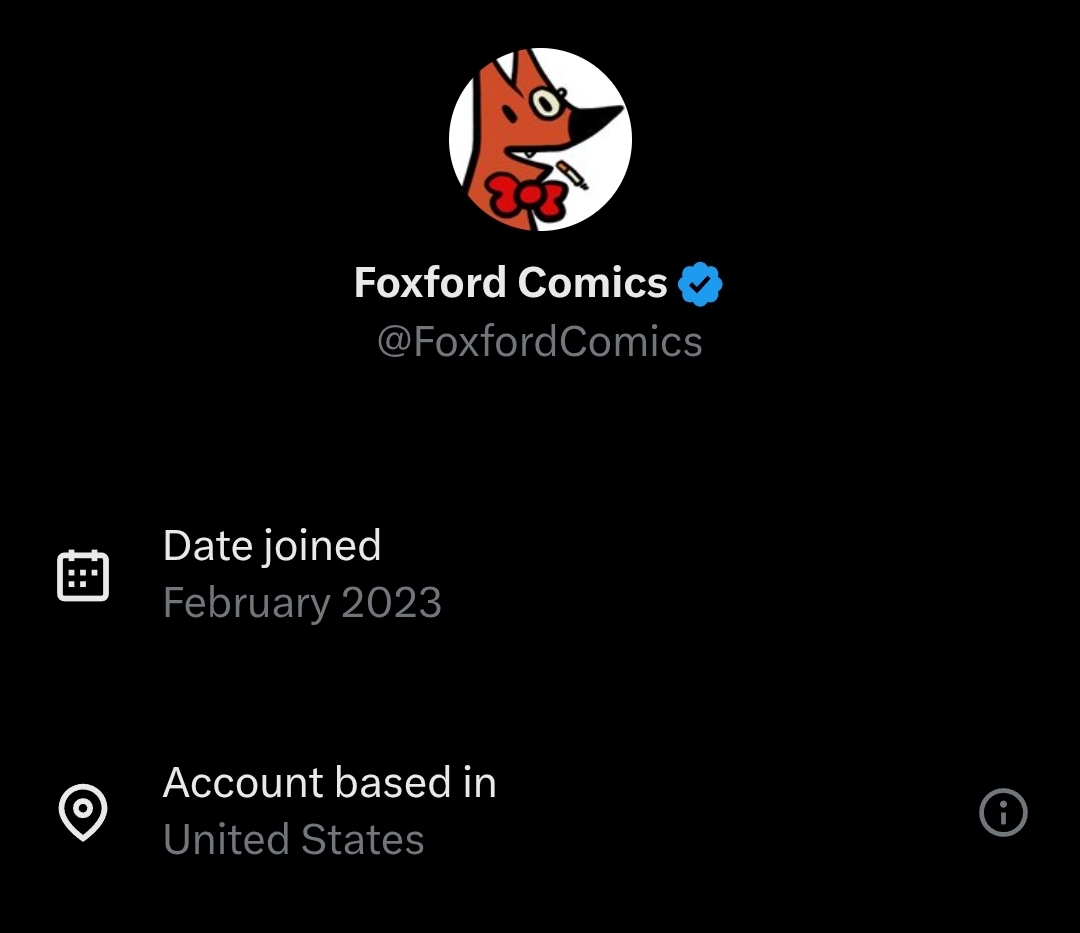
Task: Click the fox's eye in the avatar
Action: (x=545, y=102)
